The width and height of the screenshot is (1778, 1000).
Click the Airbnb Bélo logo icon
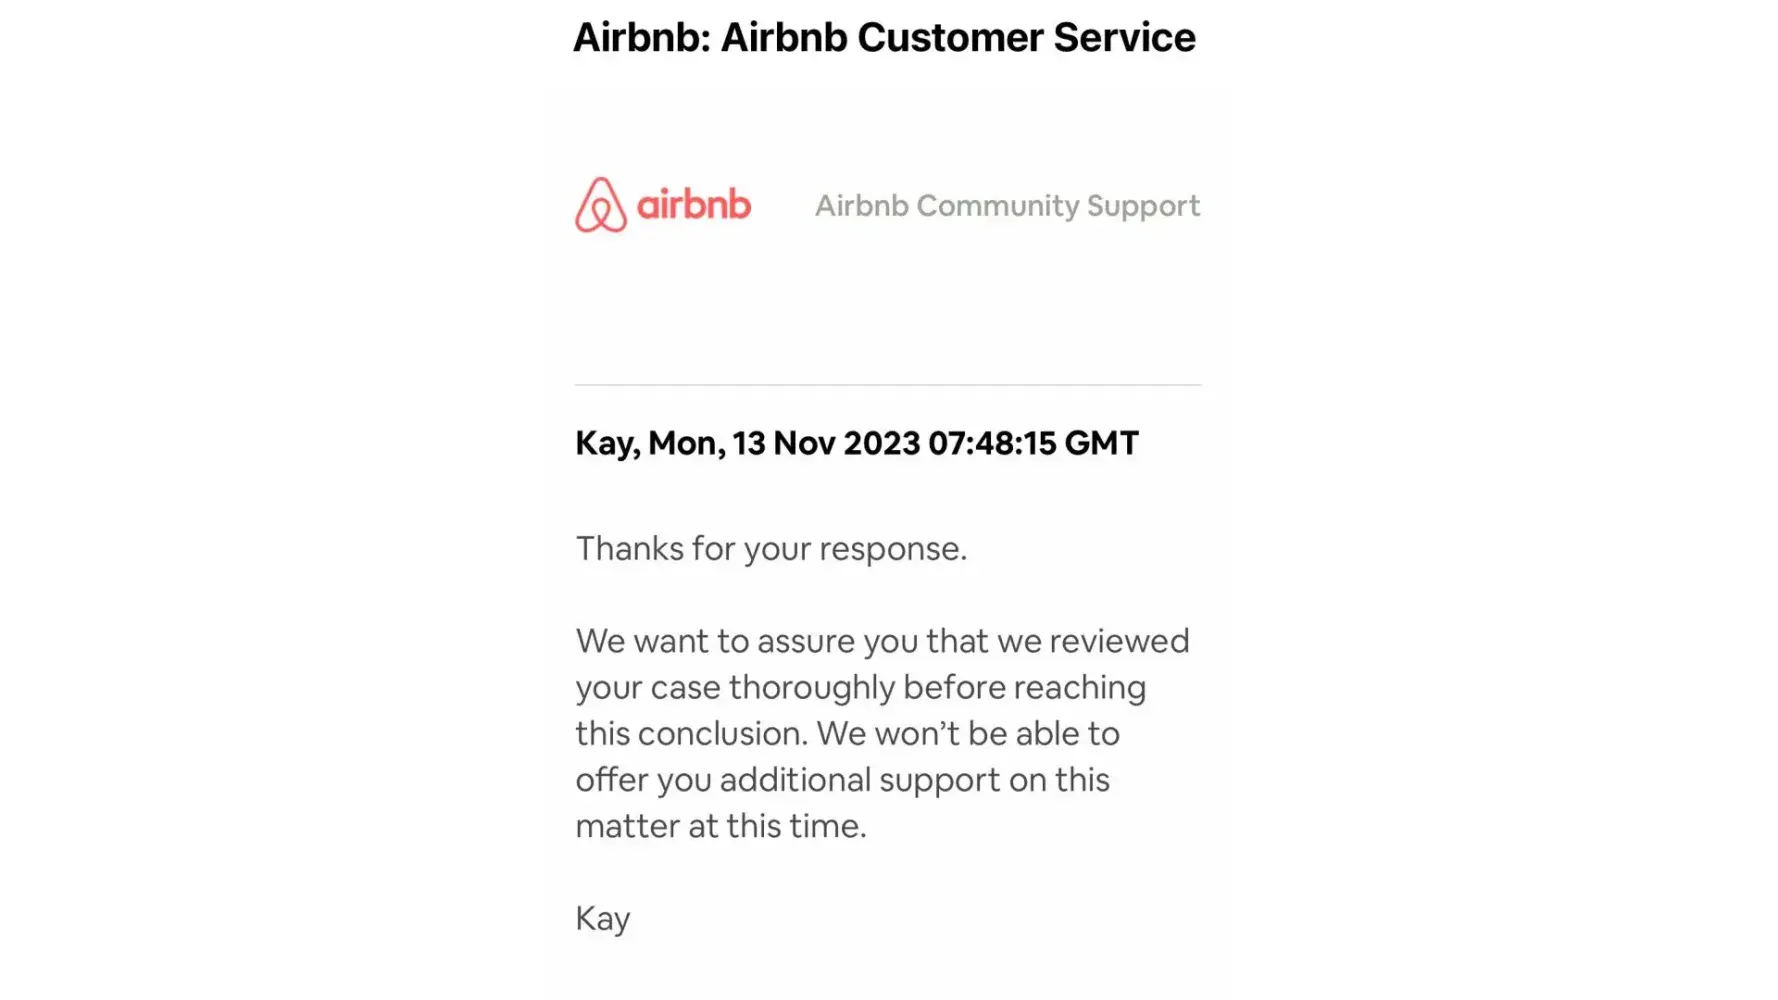601,205
